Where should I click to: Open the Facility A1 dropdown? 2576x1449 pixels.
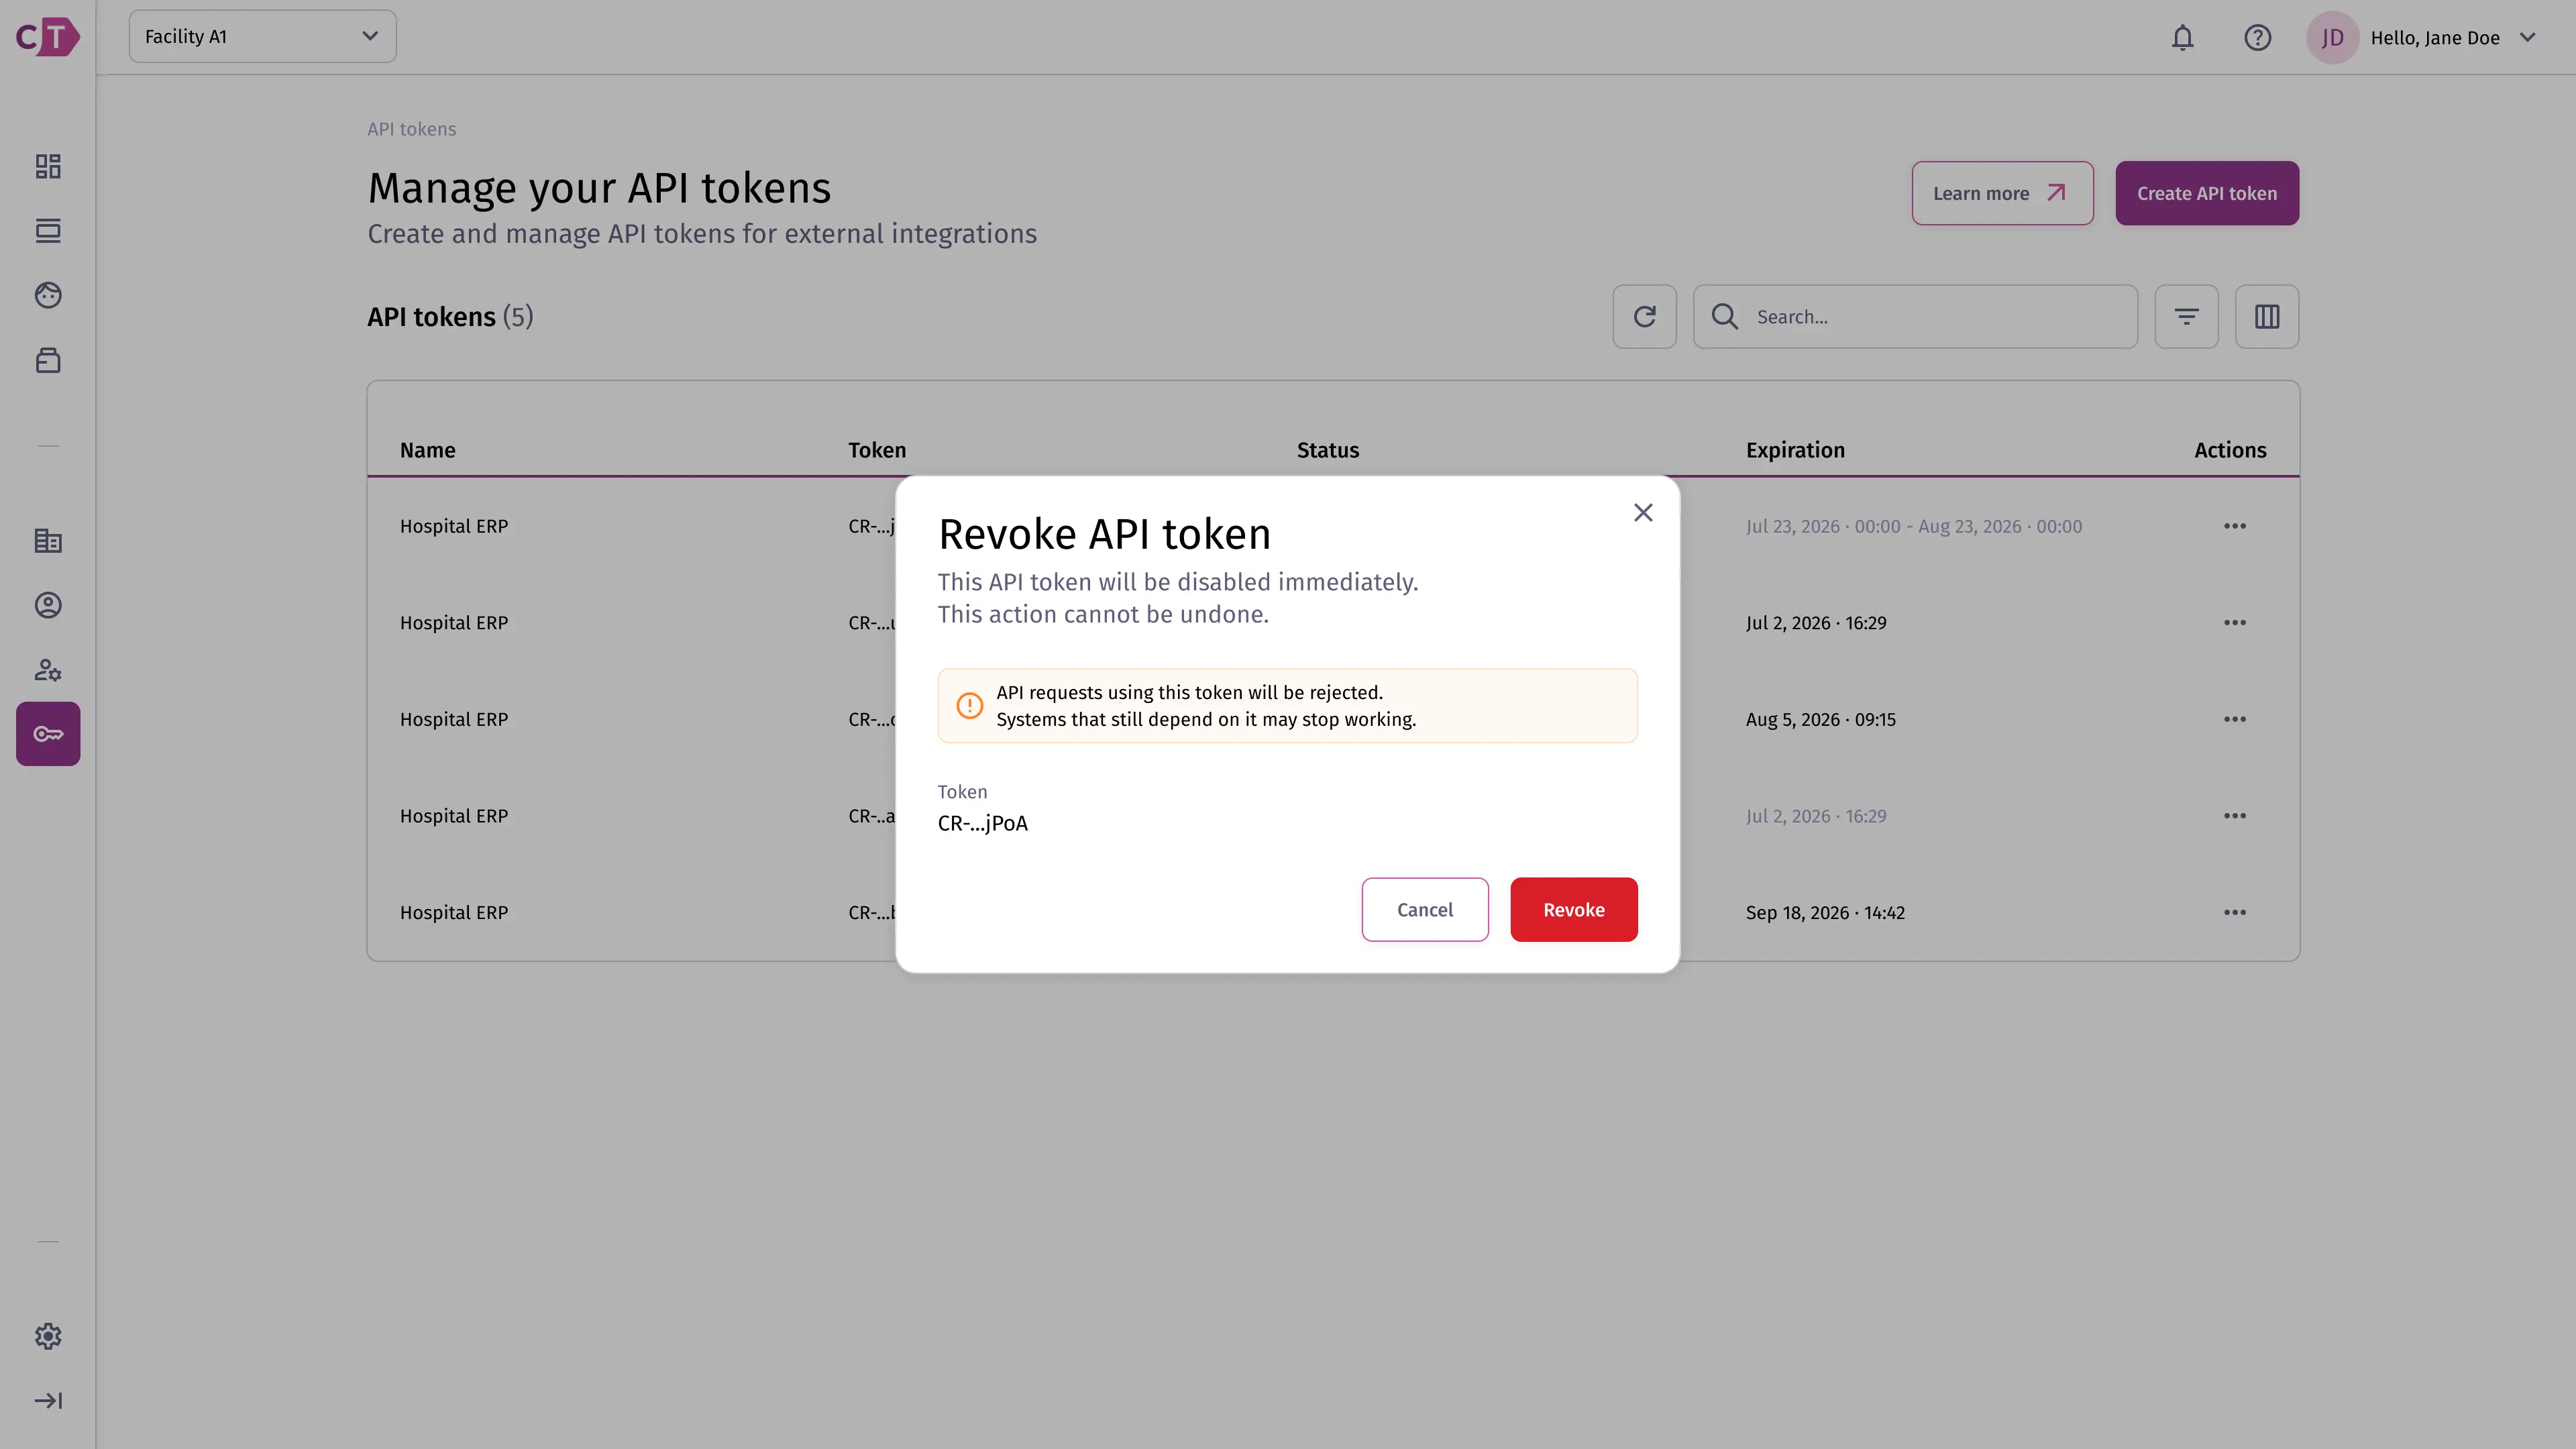262,37
